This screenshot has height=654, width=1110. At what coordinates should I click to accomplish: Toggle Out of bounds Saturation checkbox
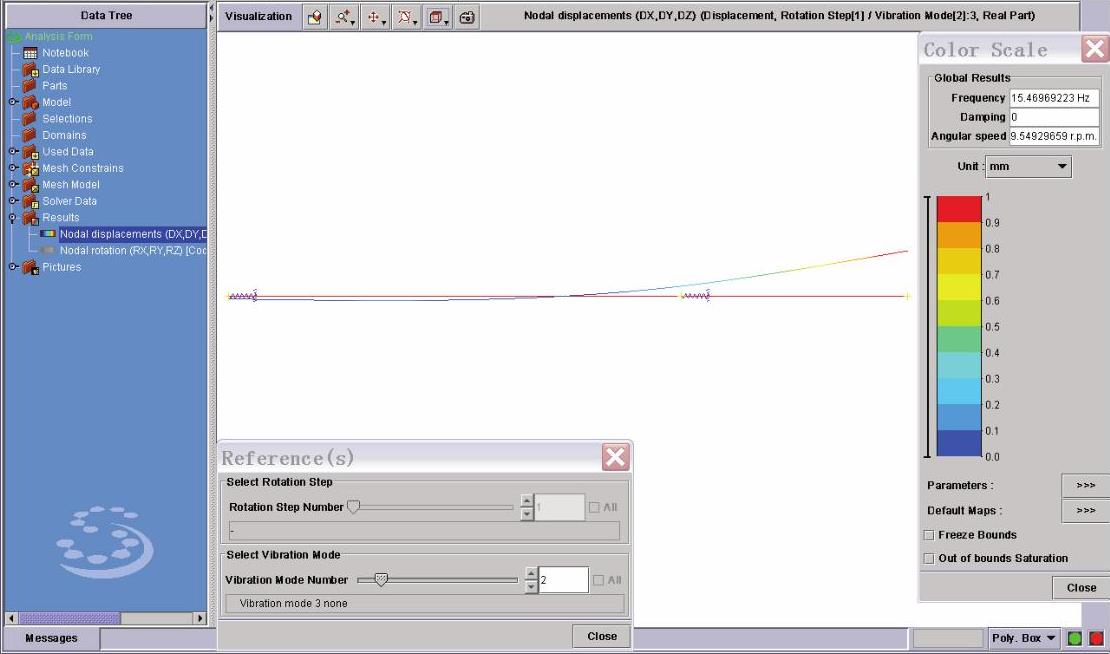coord(929,558)
